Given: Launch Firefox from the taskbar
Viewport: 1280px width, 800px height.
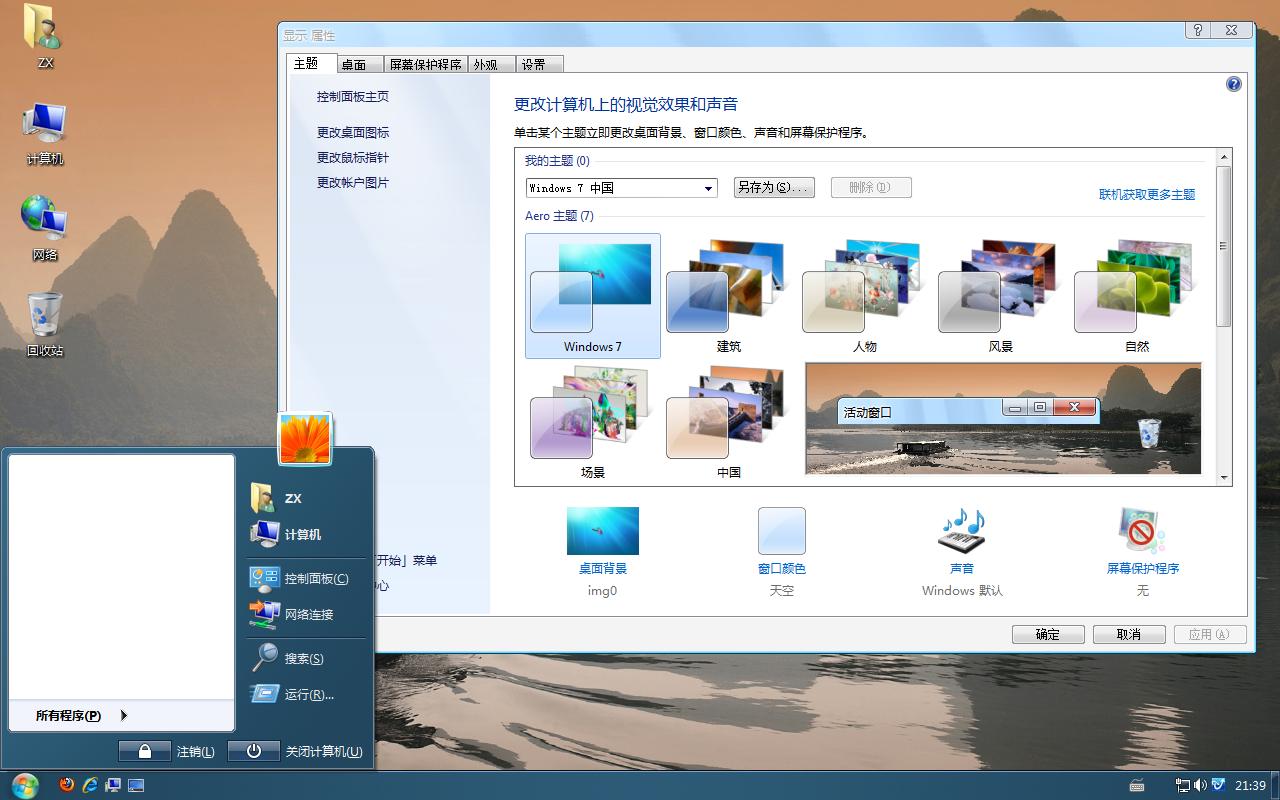Looking at the screenshot, I should 66,785.
